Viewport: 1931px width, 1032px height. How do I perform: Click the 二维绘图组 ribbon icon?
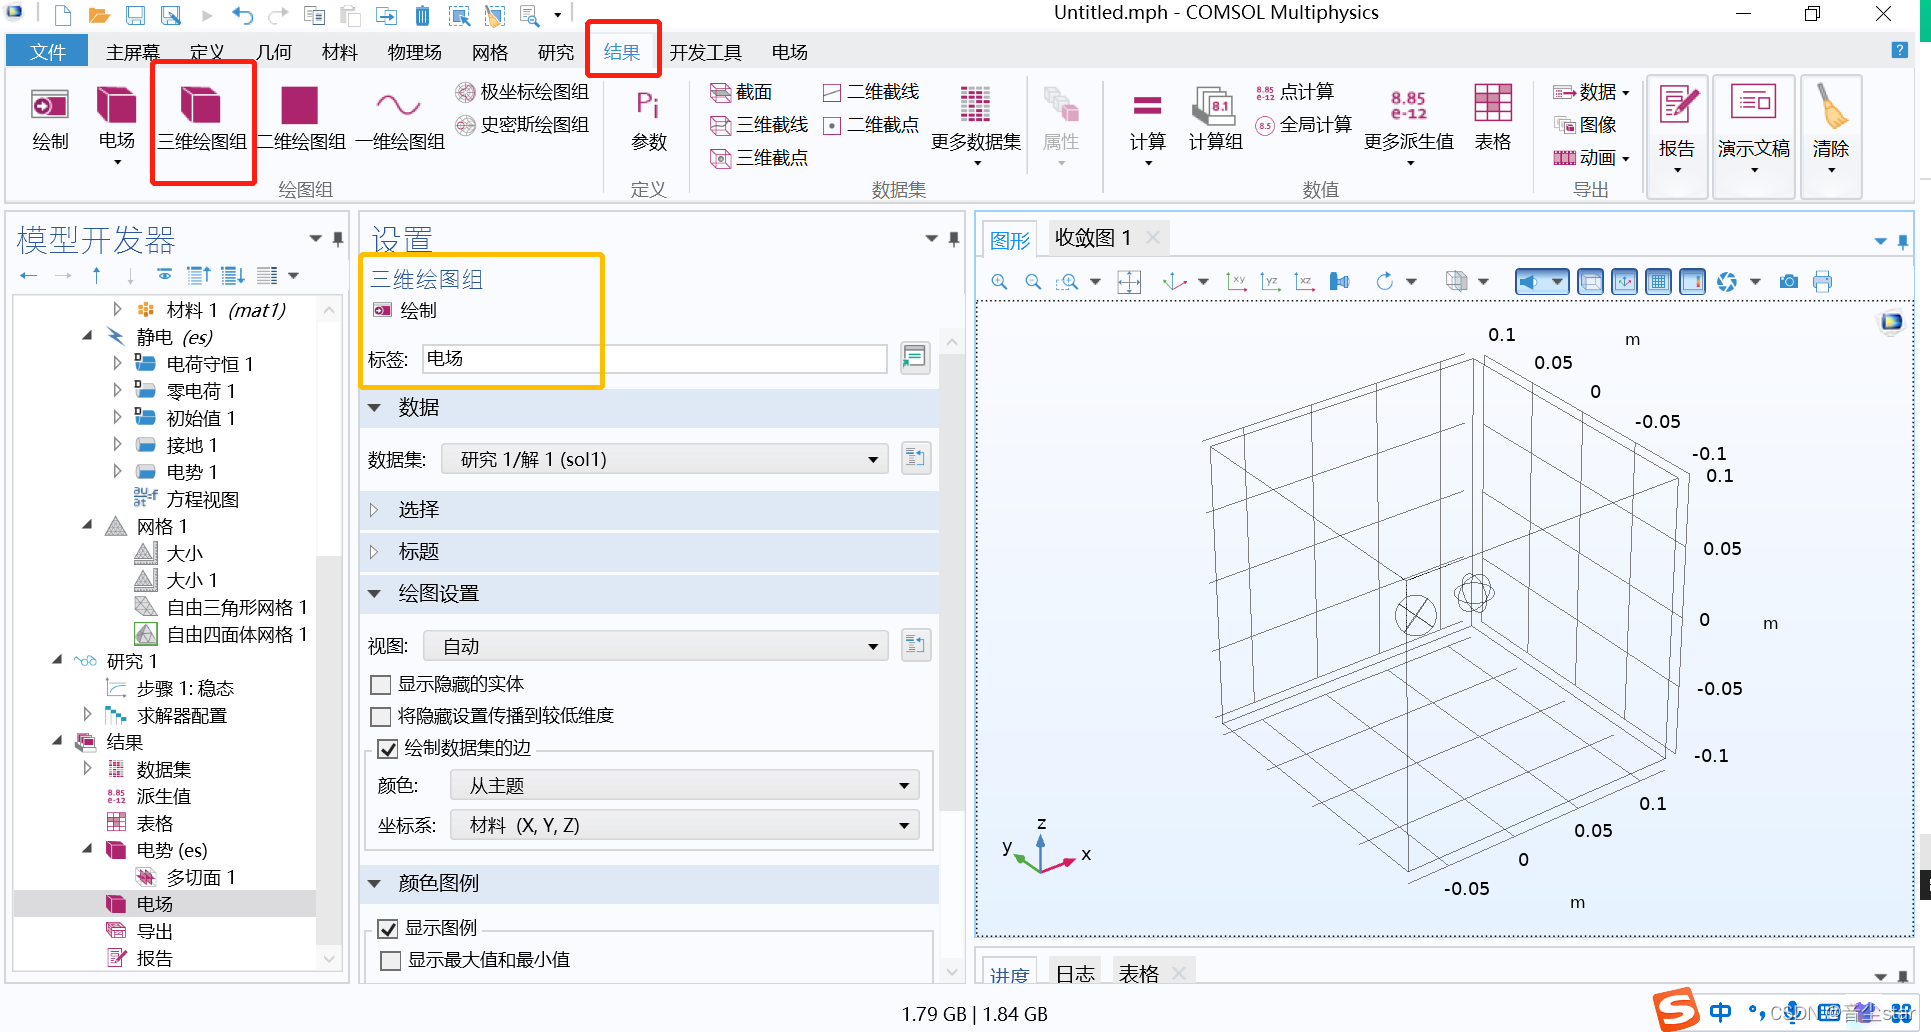(300, 120)
